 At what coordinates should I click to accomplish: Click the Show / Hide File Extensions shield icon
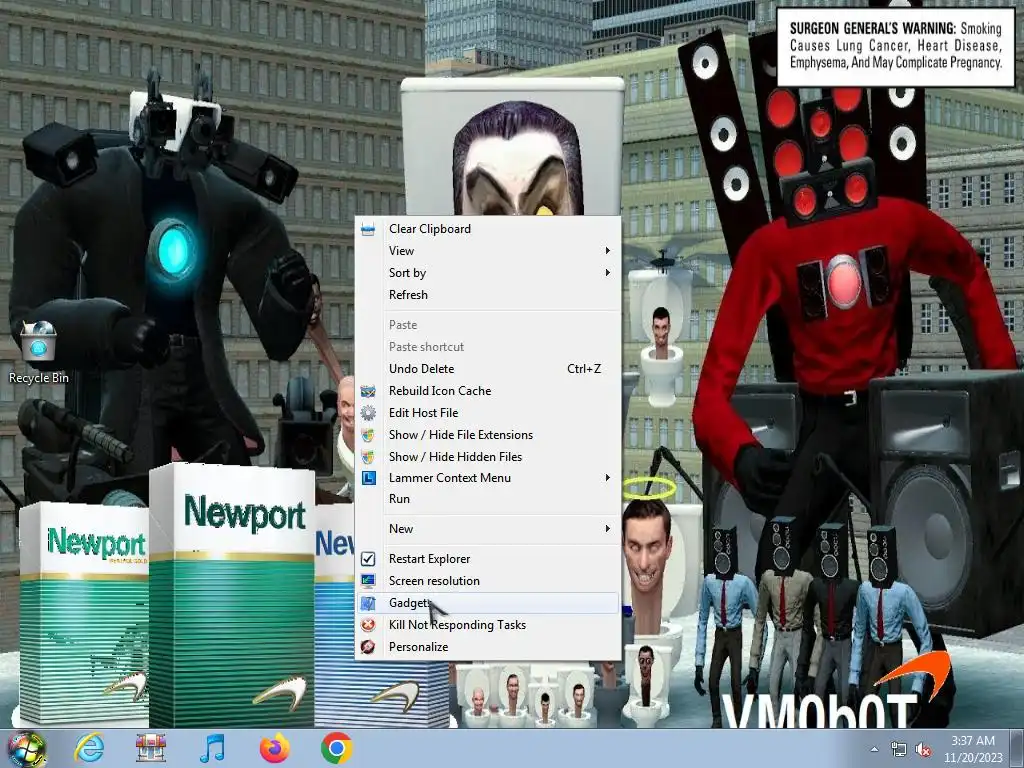[x=368, y=435]
